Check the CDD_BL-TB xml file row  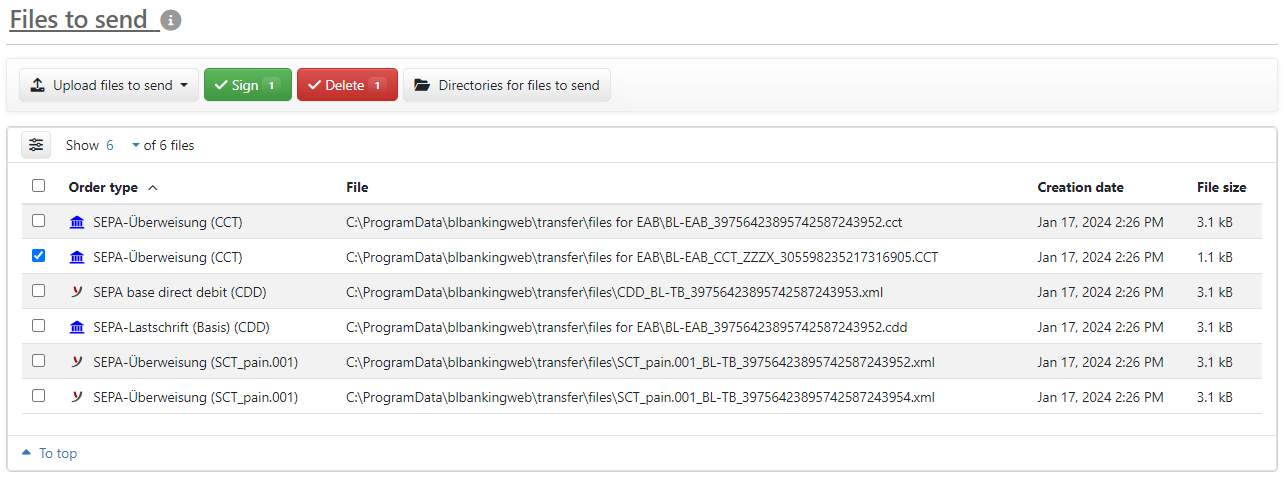pos(38,290)
